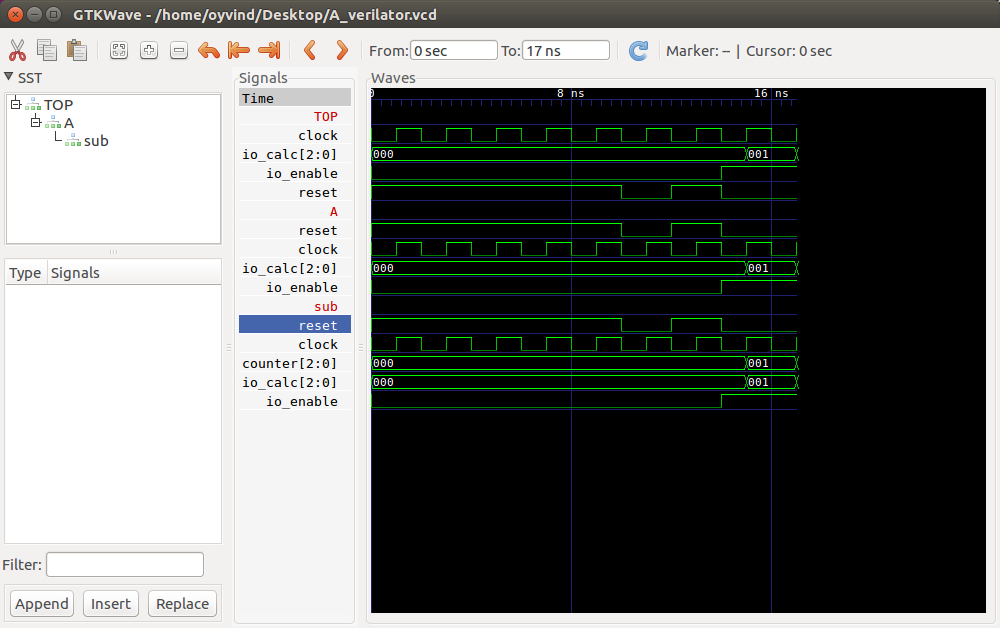1000x628 pixels.
Task: Select module A in the SST tree
Action: point(69,123)
